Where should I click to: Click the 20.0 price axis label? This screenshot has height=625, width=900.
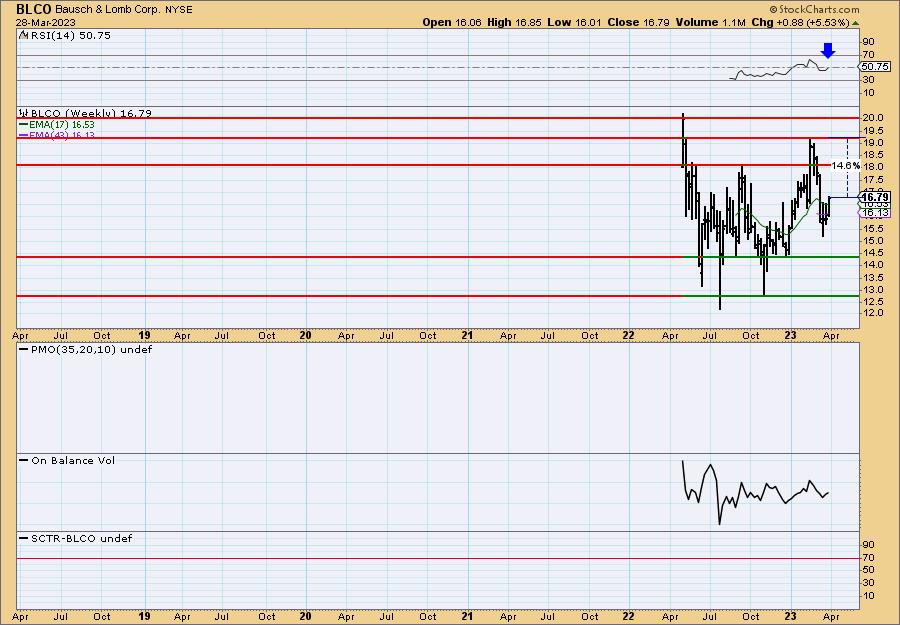click(x=872, y=118)
